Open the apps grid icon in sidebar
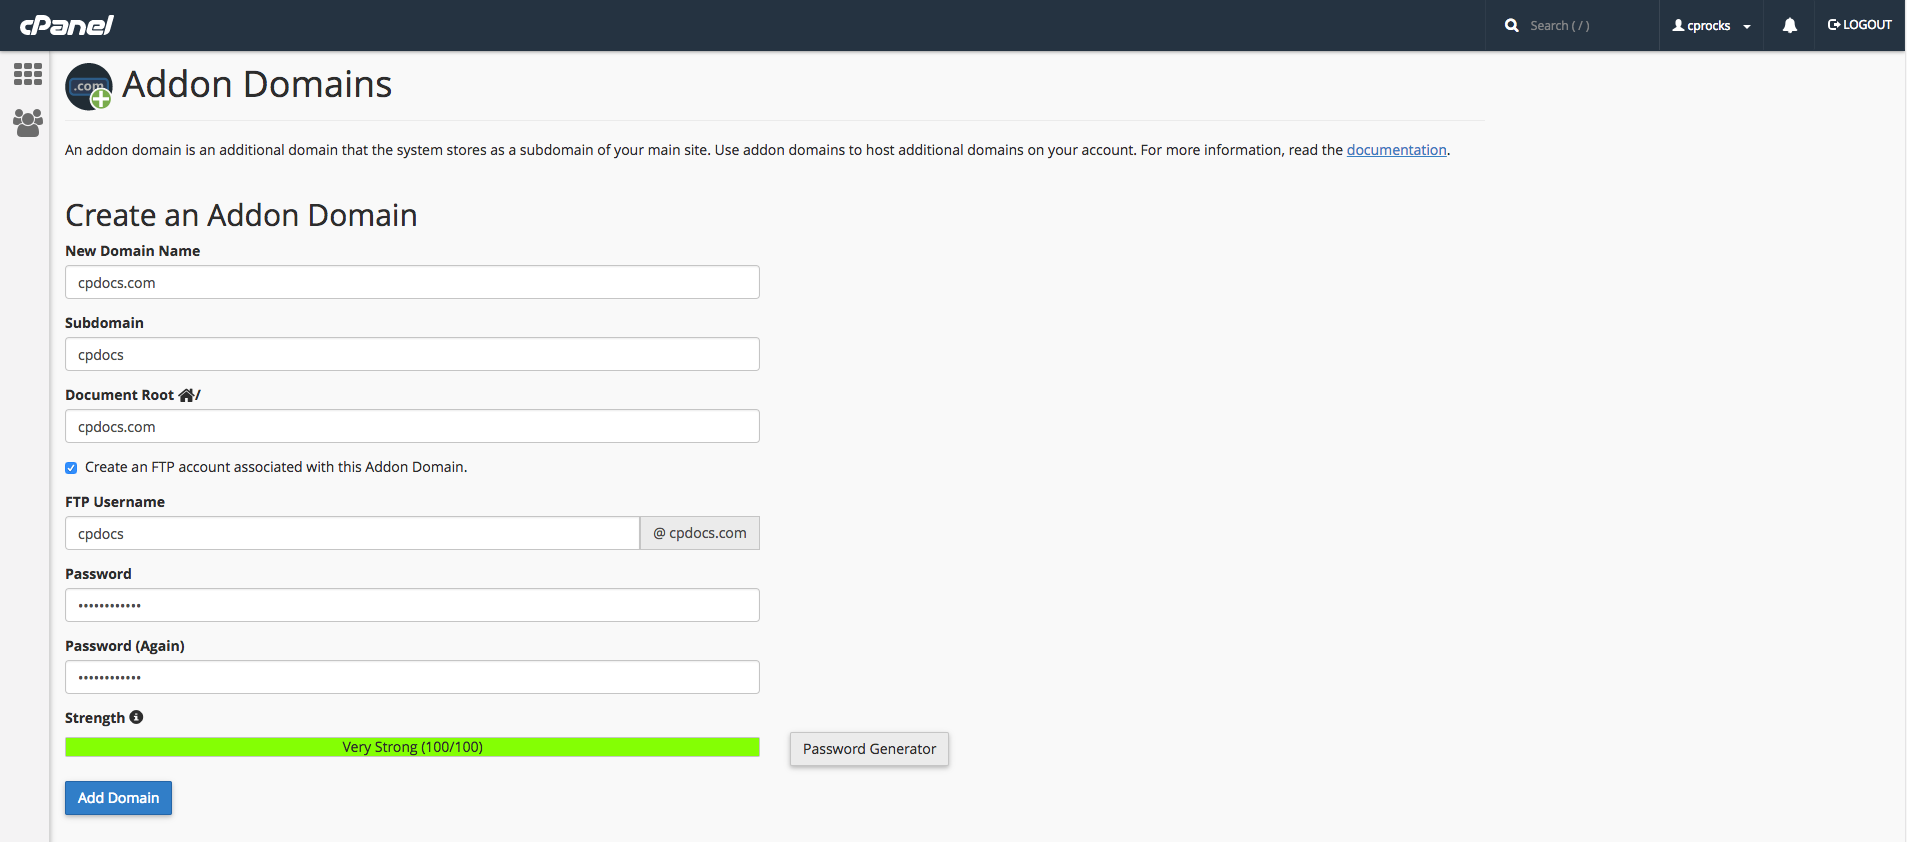1907x842 pixels. 28,74
